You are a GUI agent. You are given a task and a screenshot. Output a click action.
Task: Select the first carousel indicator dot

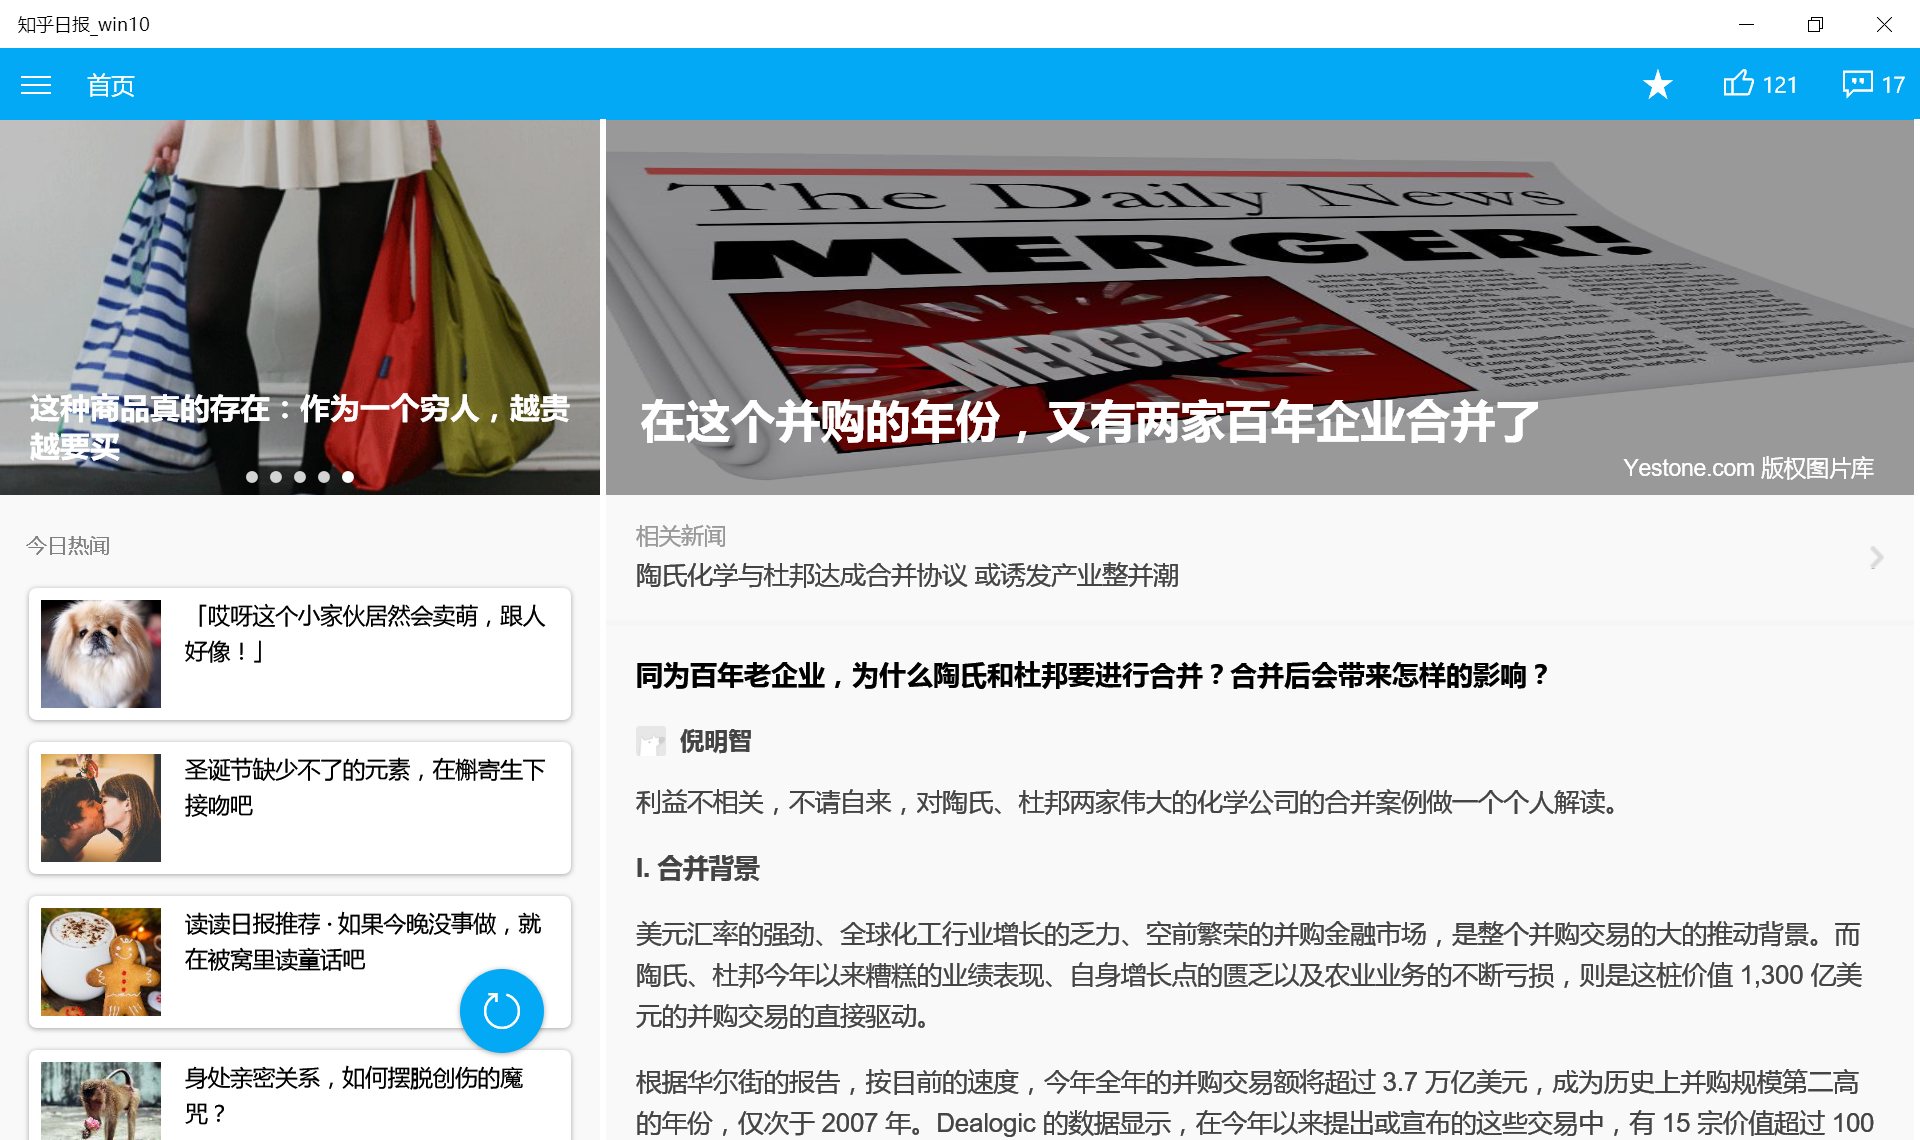pyautogui.click(x=252, y=477)
